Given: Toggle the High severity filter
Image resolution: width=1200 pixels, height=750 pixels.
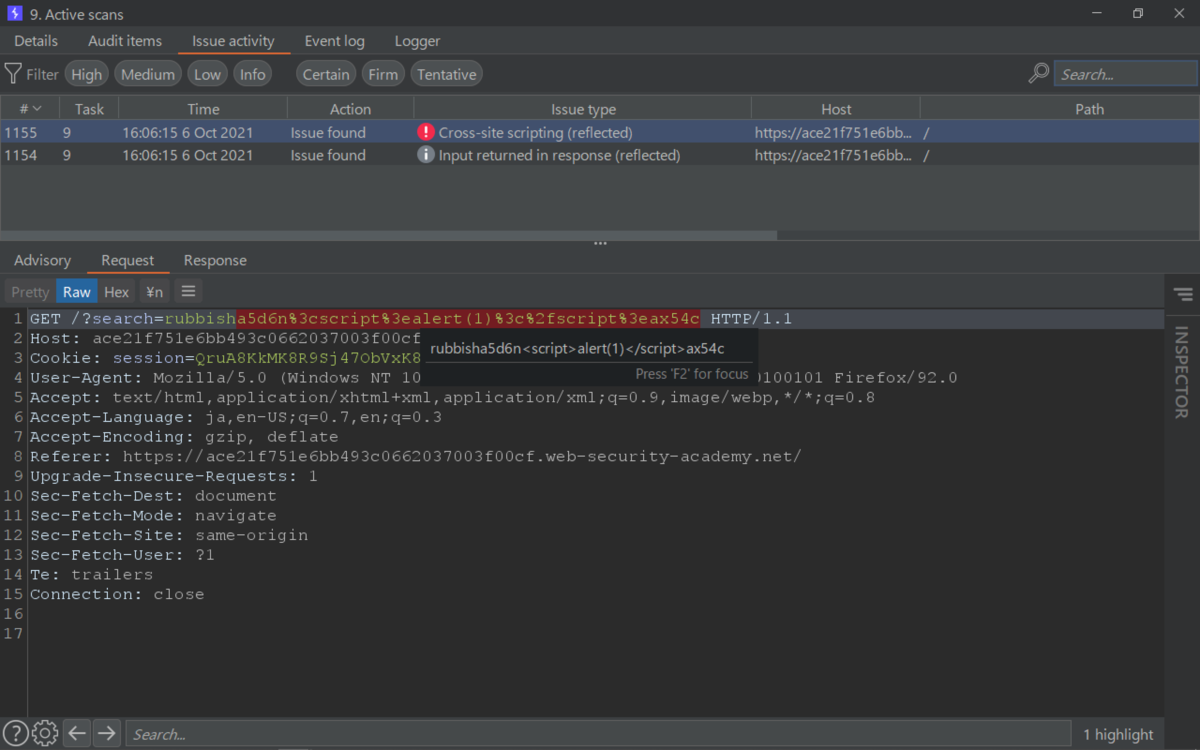Looking at the screenshot, I should coord(87,74).
